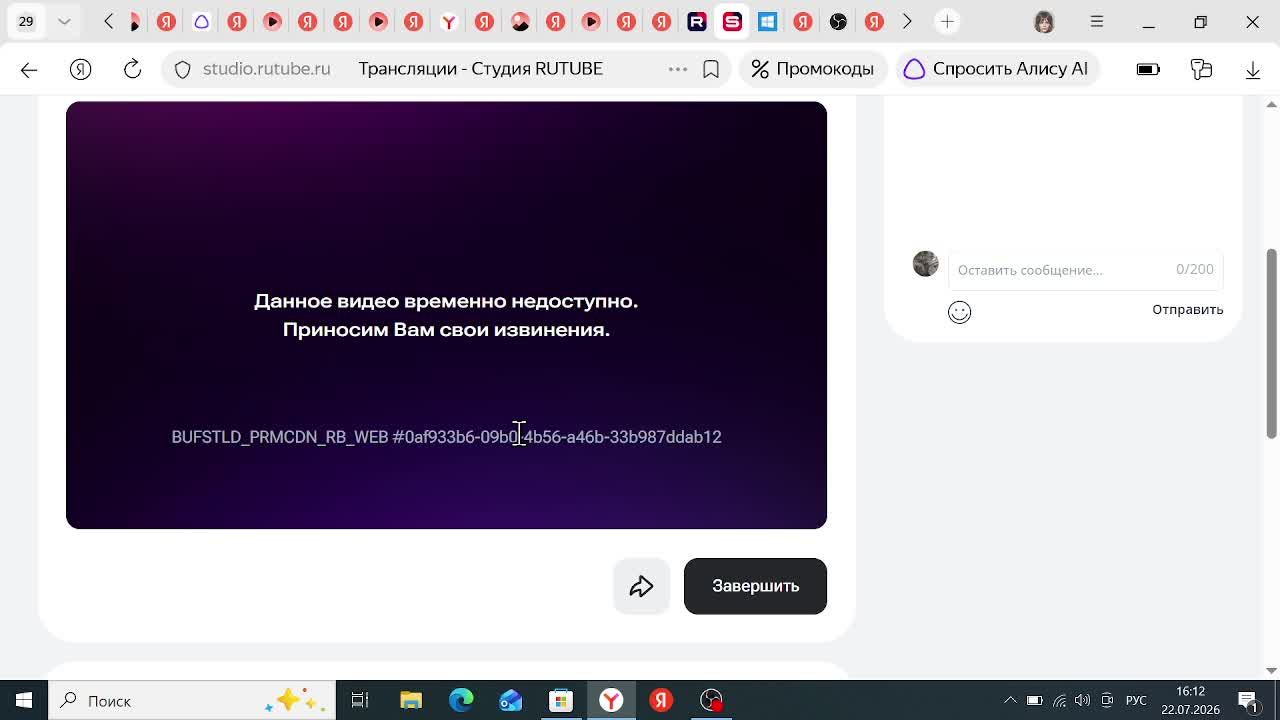
Task: Open the red Яндекс taskbar app
Action: point(661,700)
